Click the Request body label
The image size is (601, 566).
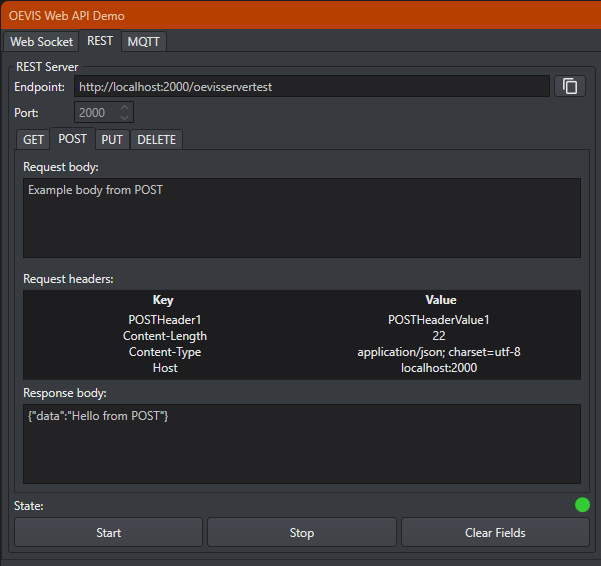click(61, 167)
